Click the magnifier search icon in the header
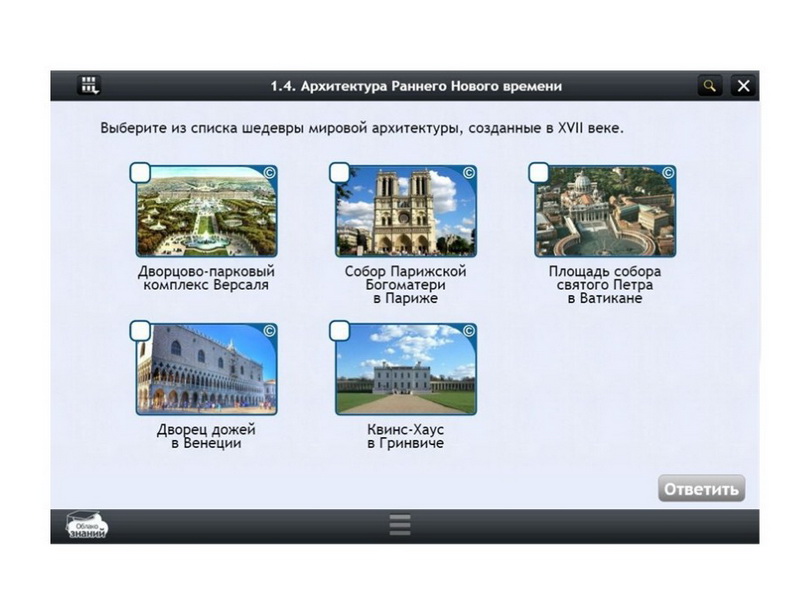The height and width of the screenshot is (600, 800). point(709,86)
